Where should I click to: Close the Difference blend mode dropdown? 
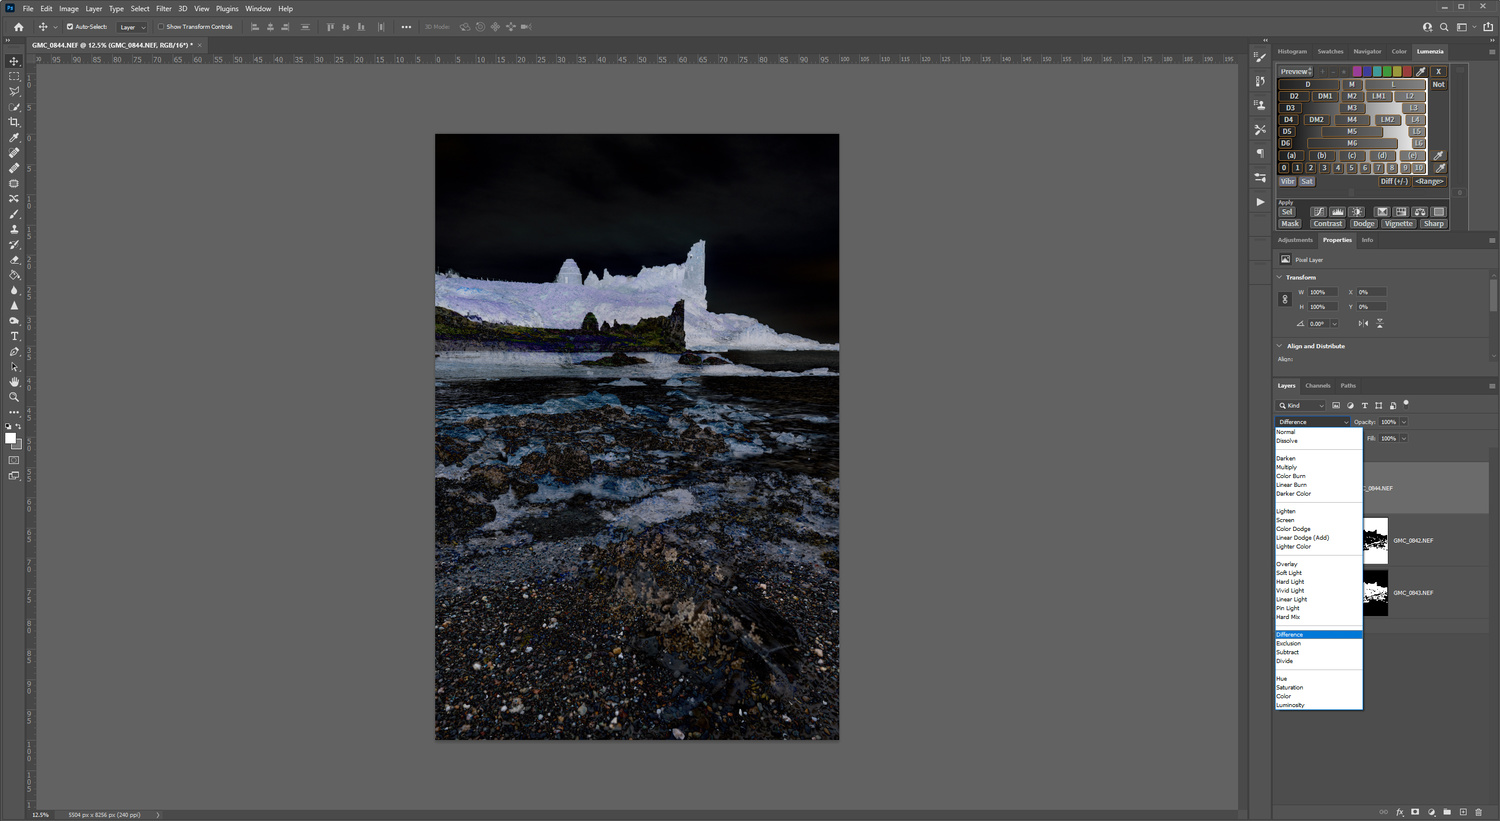coord(1313,422)
